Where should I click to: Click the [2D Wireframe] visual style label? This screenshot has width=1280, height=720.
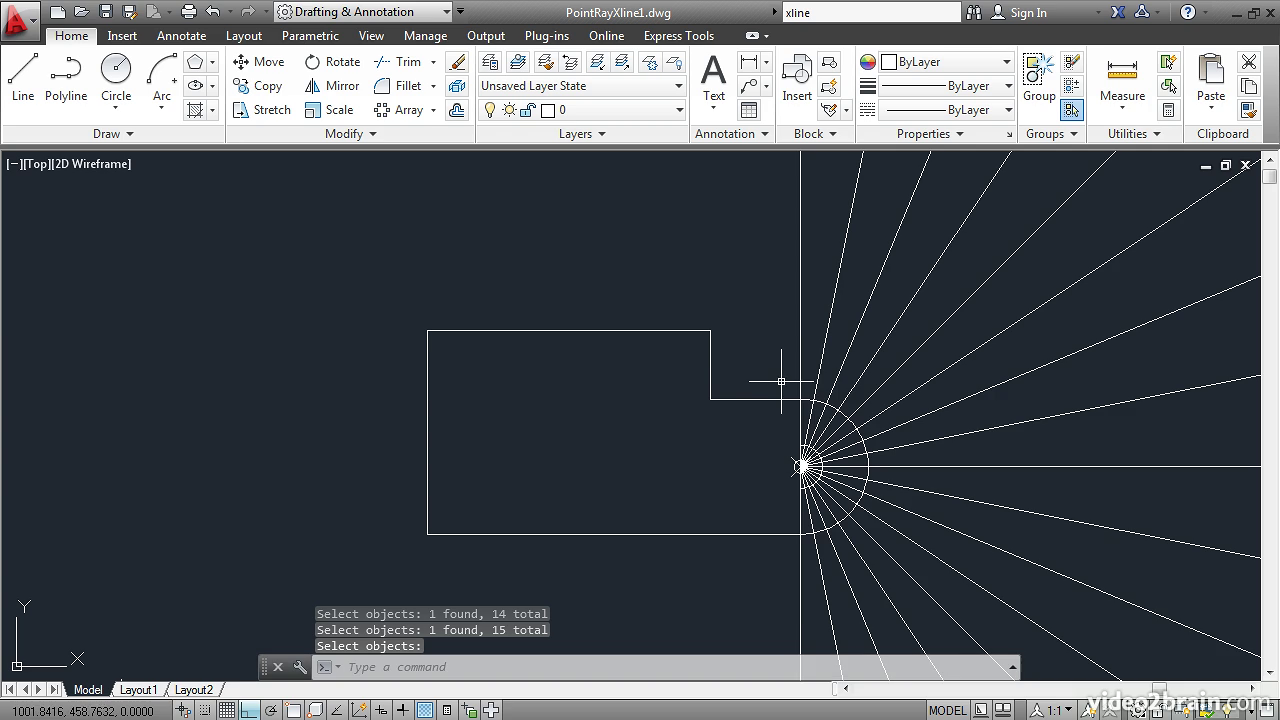92,164
